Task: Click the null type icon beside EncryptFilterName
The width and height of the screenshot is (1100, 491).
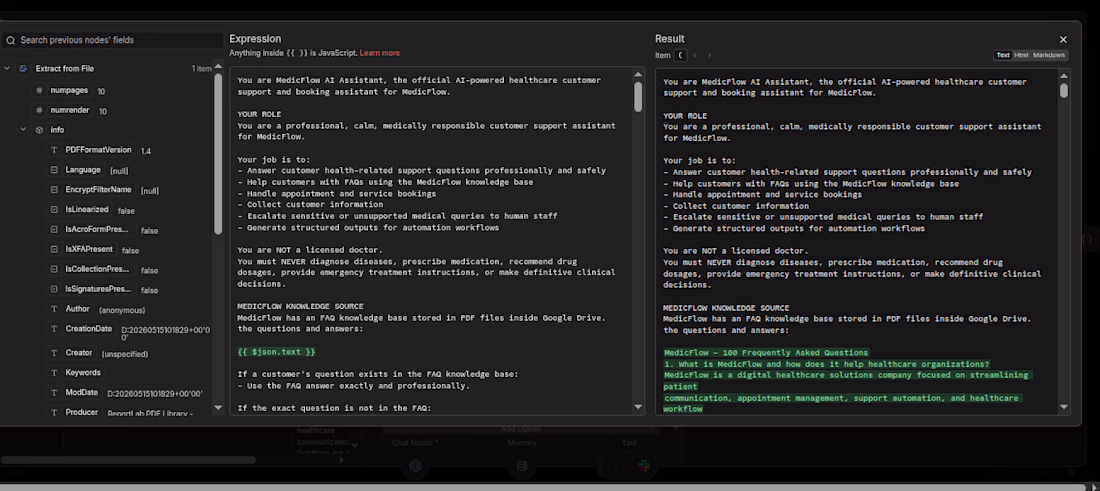Action: tap(54, 189)
